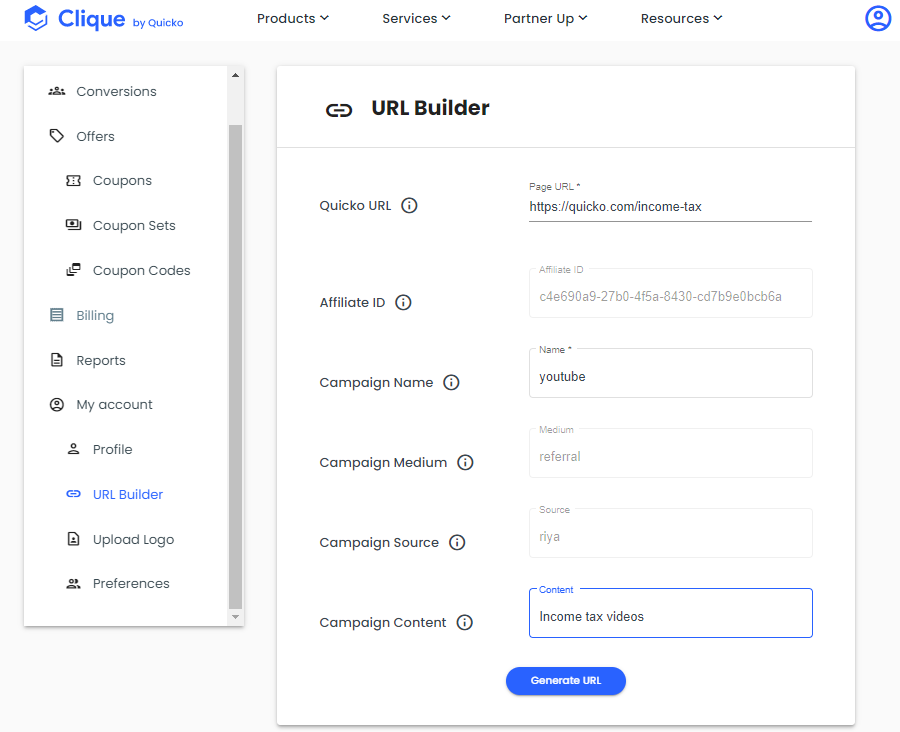
Task: Show info for Campaign Medium
Action: coord(465,463)
